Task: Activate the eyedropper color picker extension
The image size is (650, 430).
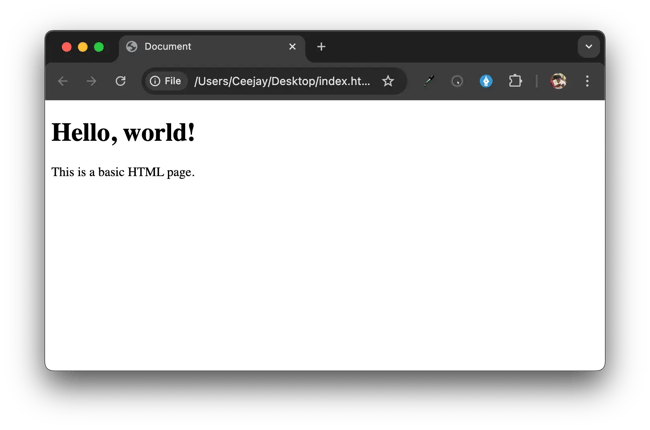Action: pos(429,81)
